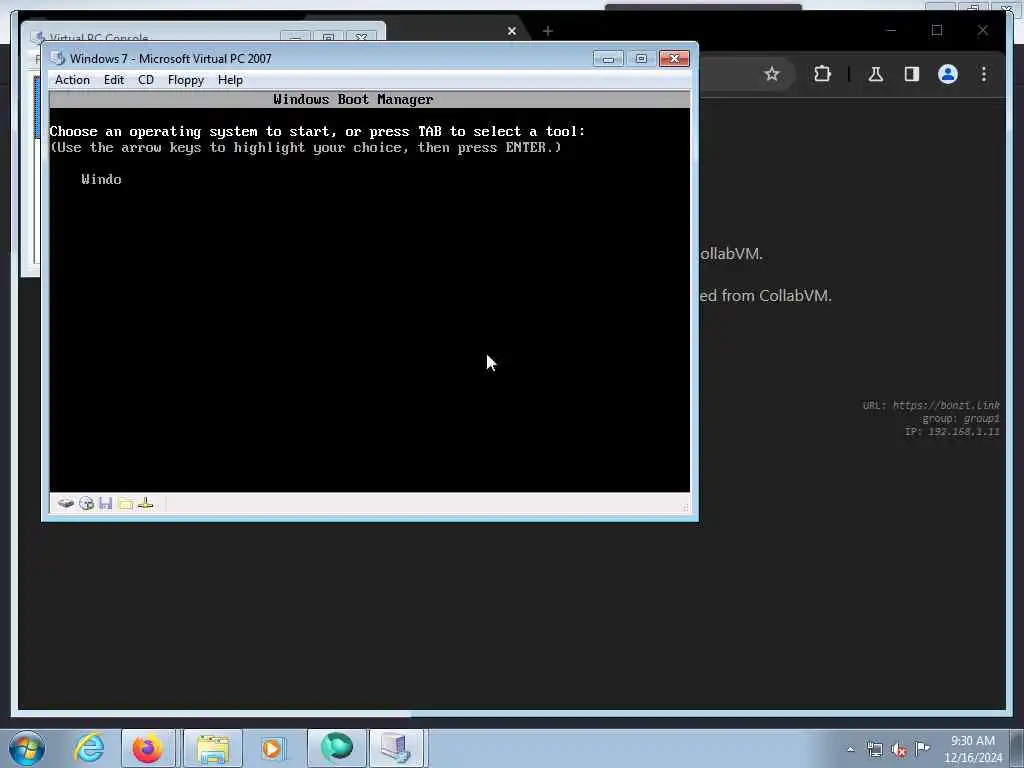Close the Chrome browser window
Viewport: 1024px width, 768px height.
982,30
